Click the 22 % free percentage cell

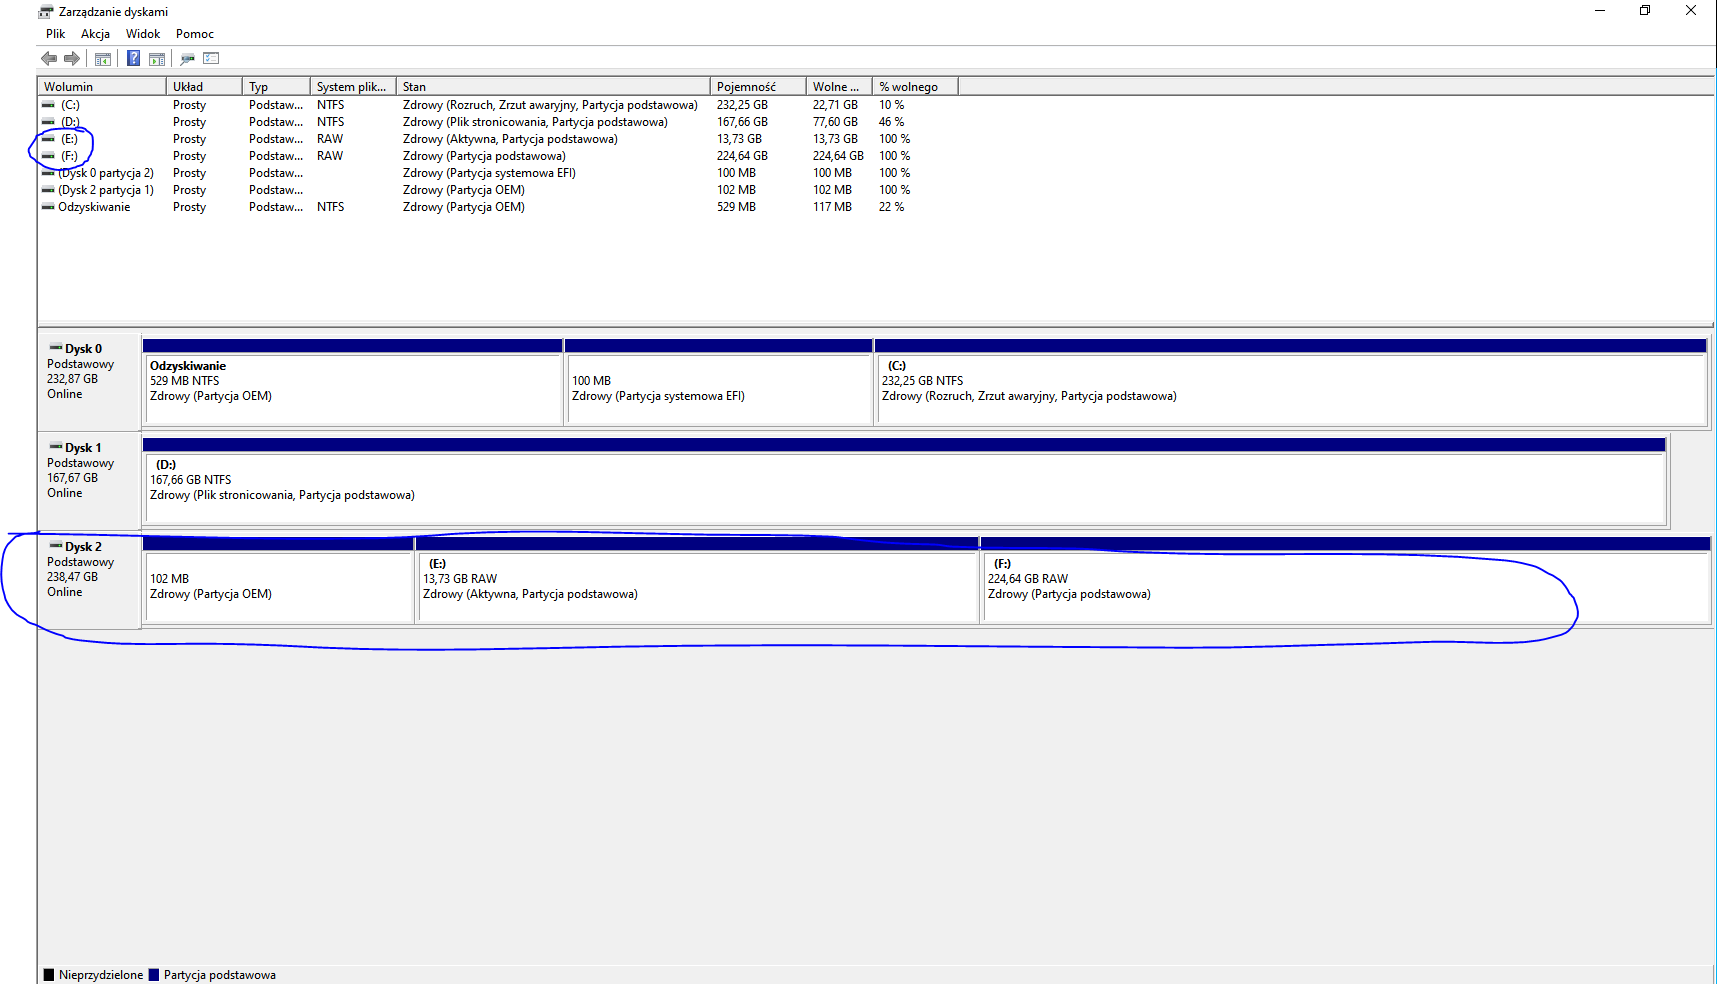point(891,207)
